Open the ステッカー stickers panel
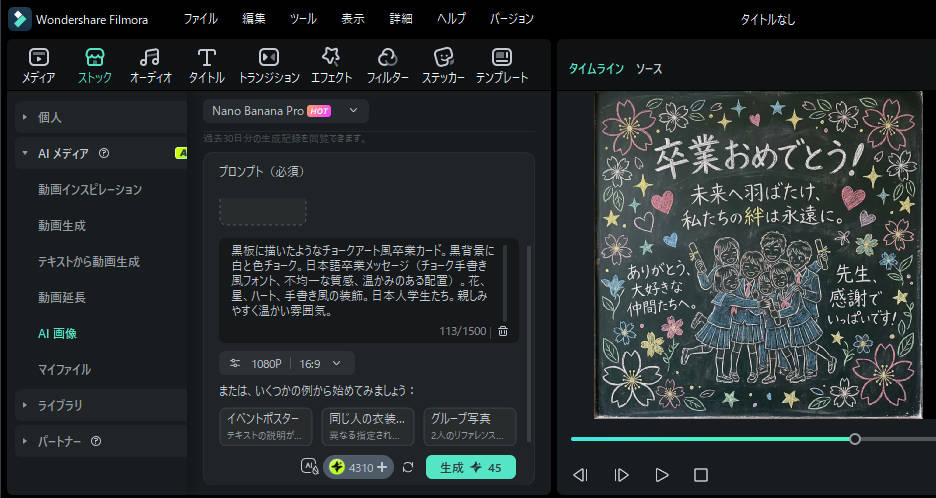The width and height of the screenshot is (936, 498). click(444, 66)
